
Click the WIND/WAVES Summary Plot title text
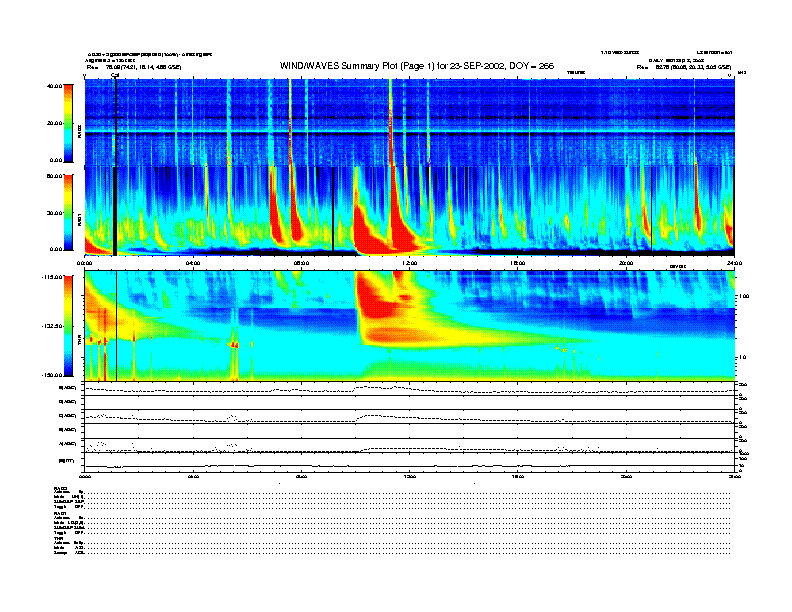417,66
